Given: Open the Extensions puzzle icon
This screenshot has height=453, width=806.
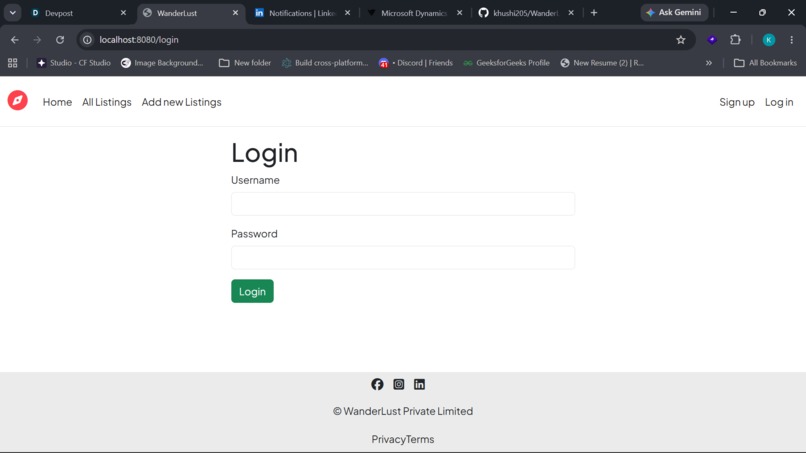Looking at the screenshot, I should (x=736, y=40).
